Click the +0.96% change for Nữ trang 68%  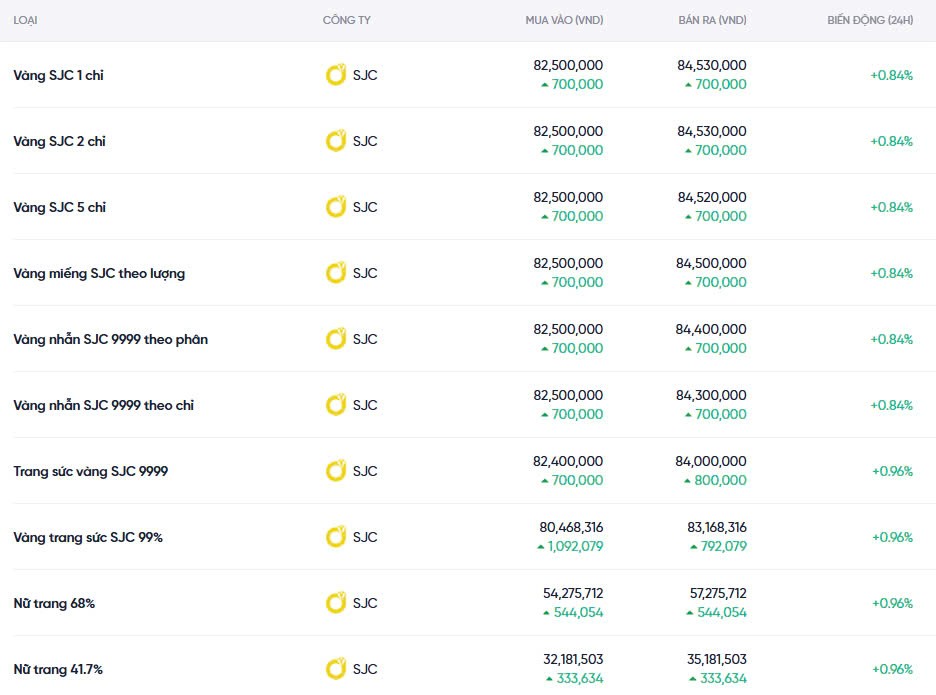click(x=891, y=603)
